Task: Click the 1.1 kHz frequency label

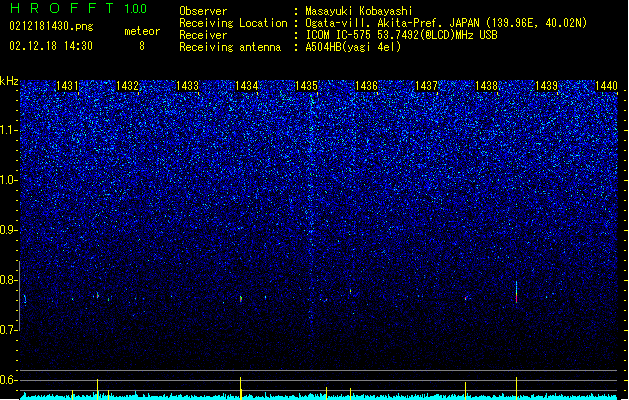Action: click(x=8, y=130)
